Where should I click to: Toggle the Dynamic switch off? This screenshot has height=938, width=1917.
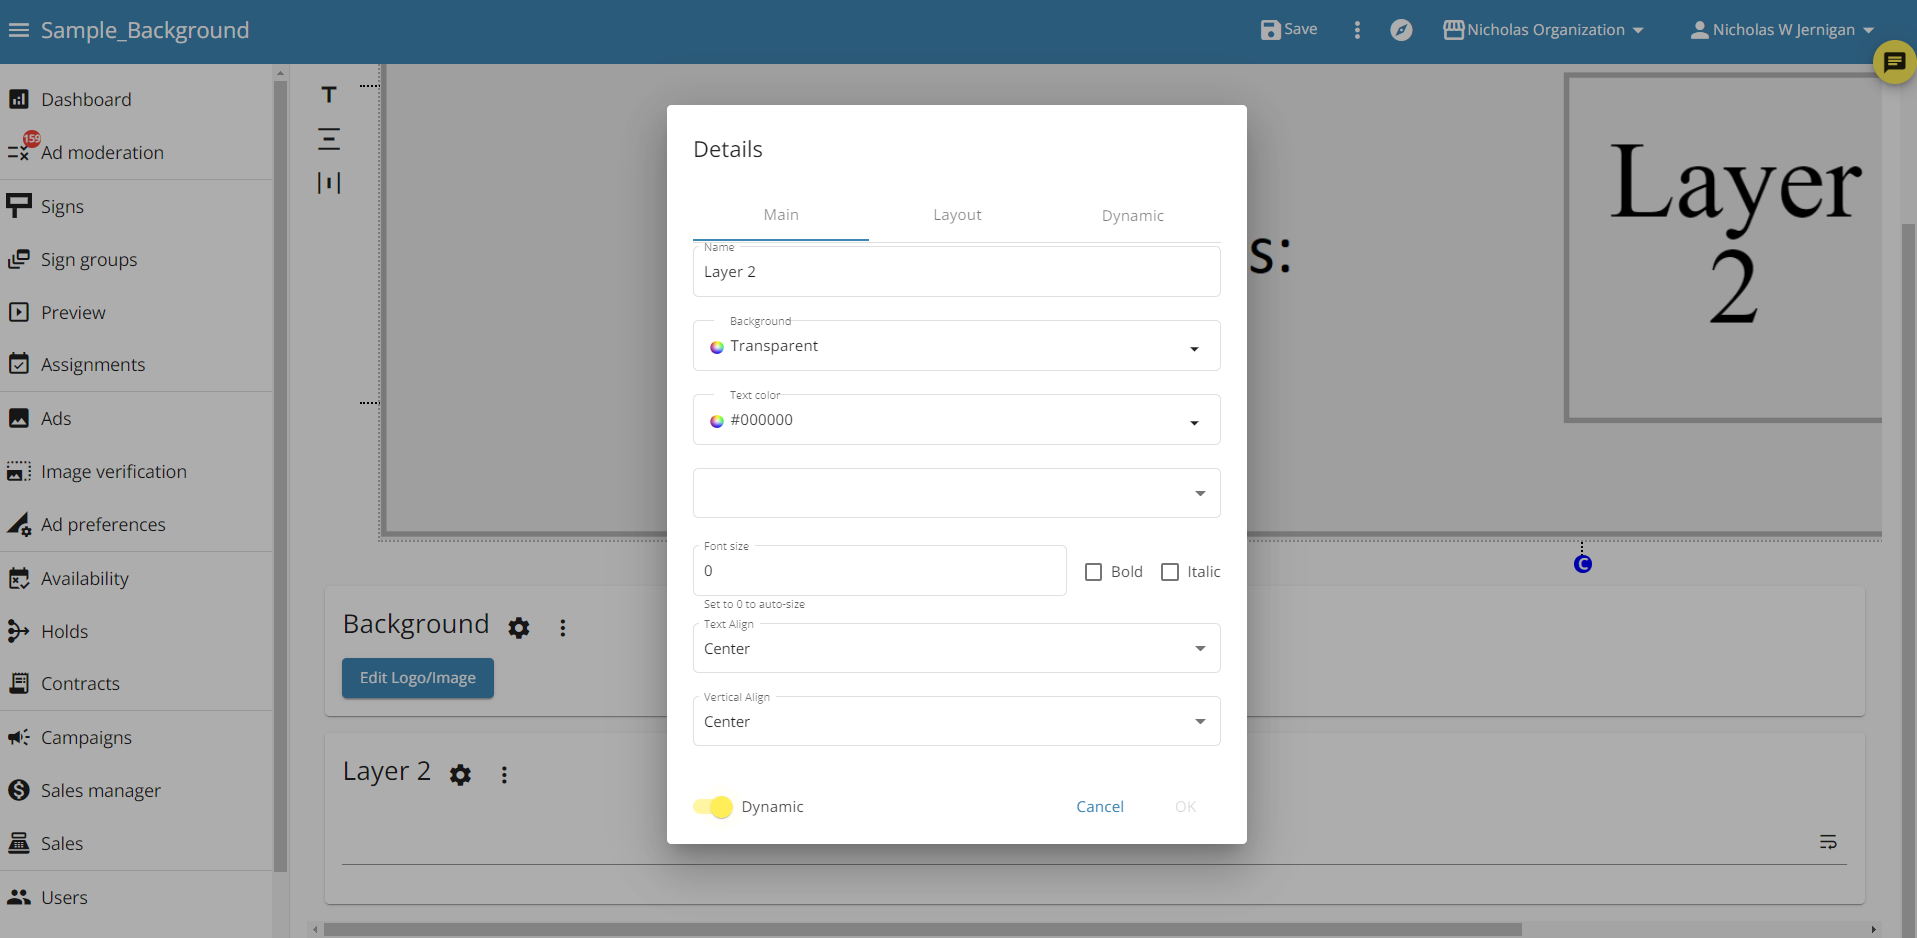tap(713, 807)
